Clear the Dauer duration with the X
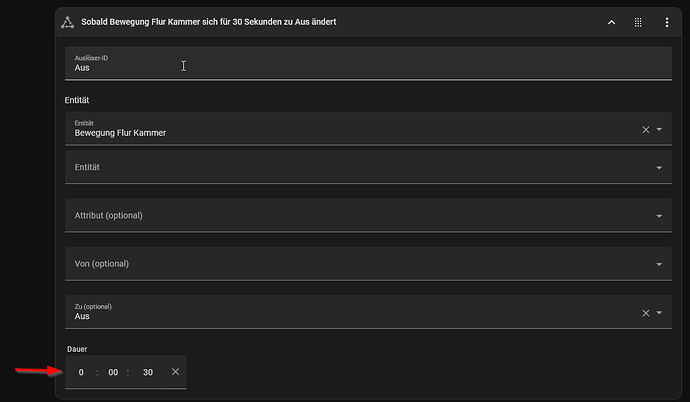 (x=175, y=372)
